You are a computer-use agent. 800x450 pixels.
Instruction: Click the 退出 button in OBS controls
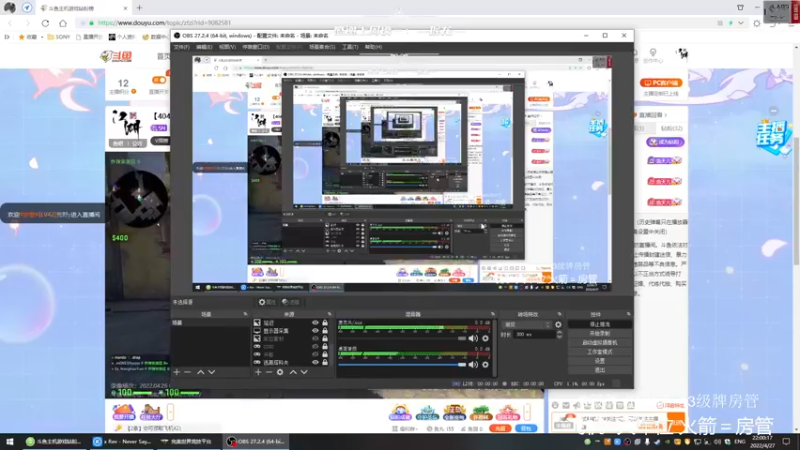coord(599,370)
